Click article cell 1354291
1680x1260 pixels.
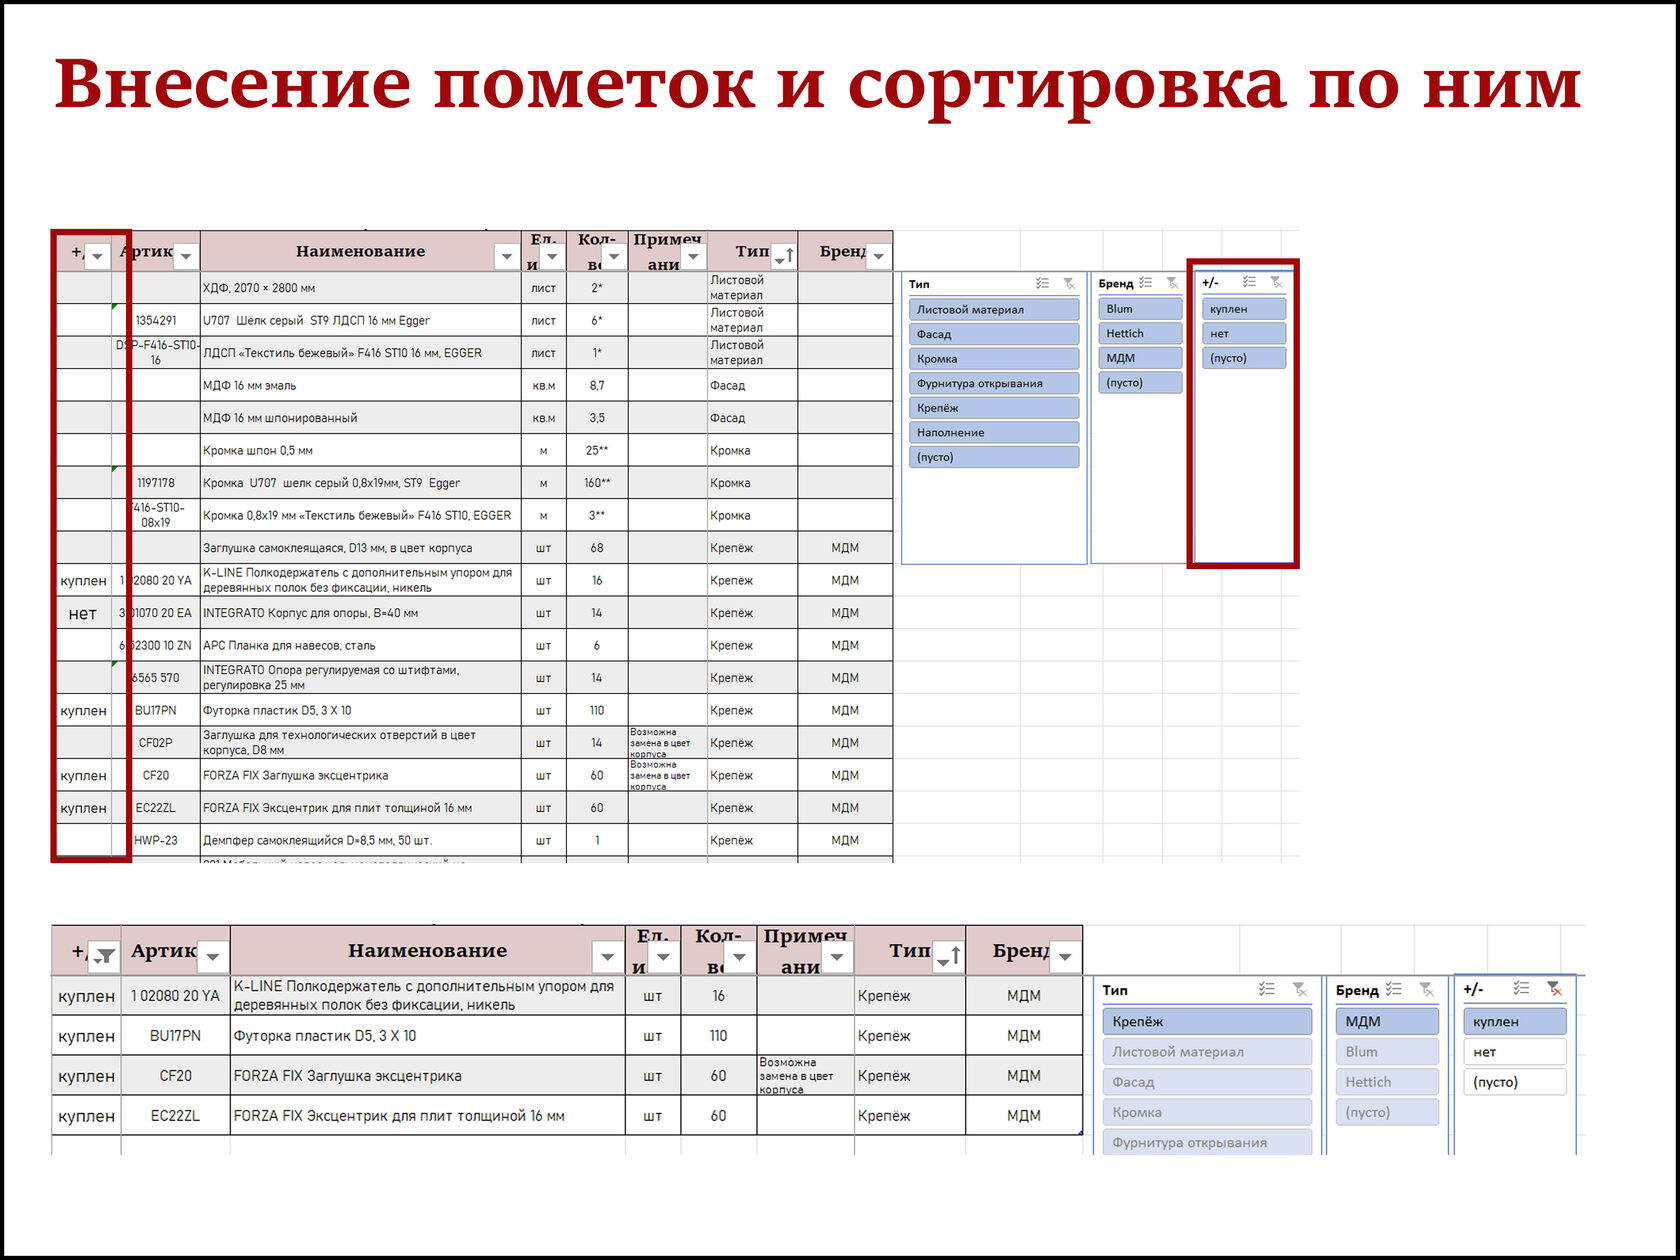(156, 320)
